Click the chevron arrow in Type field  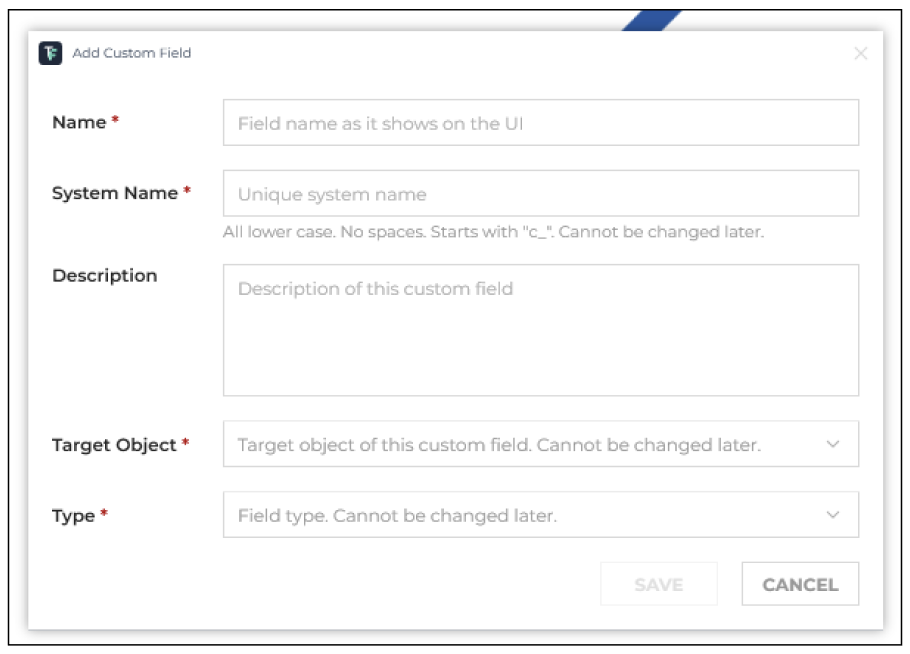[833, 515]
